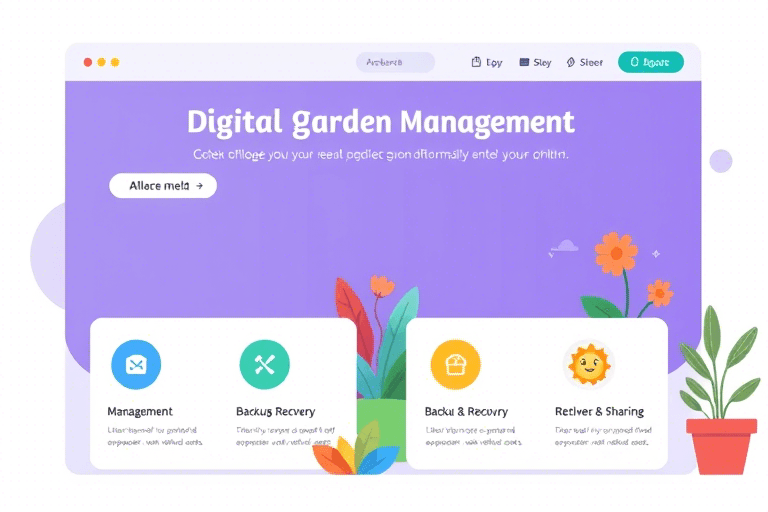Click the yellow box icon
This screenshot has width=768, height=512.
point(455,364)
